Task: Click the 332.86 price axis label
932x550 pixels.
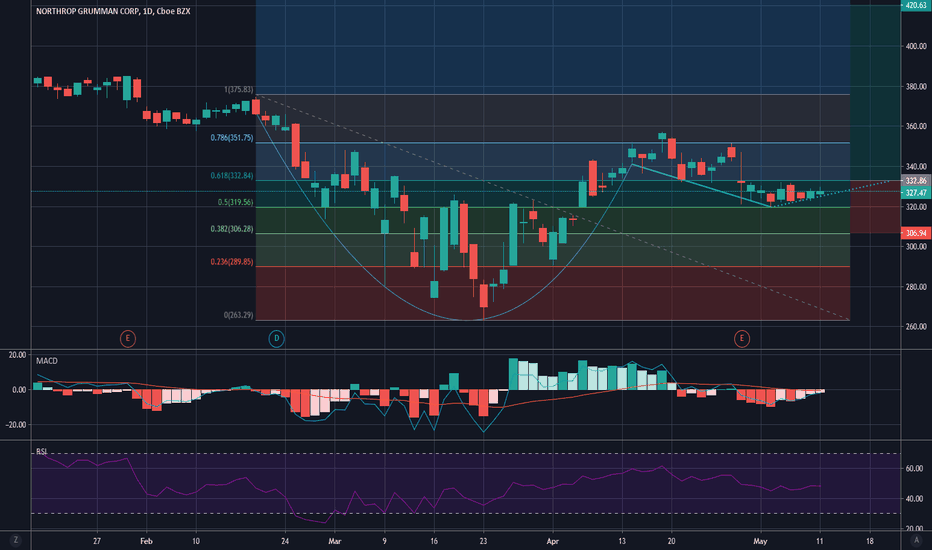Action: 915,181
